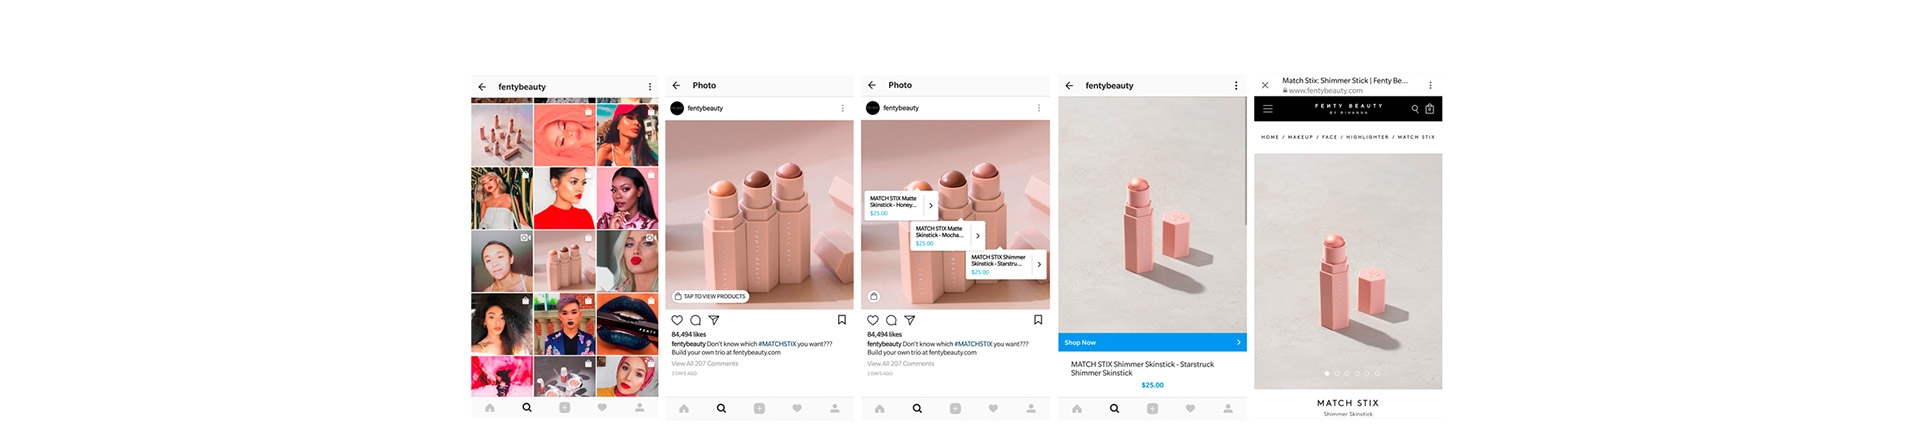Send the post with product tags
The height and width of the screenshot is (428, 1920).
coord(910,320)
